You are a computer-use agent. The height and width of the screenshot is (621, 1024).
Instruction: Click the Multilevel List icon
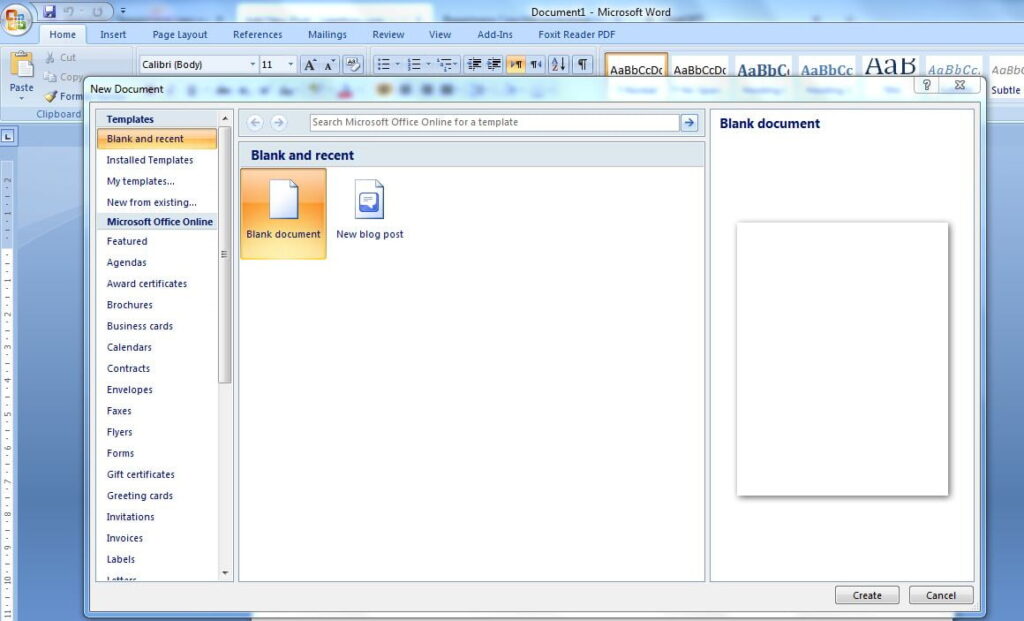point(444,64)
